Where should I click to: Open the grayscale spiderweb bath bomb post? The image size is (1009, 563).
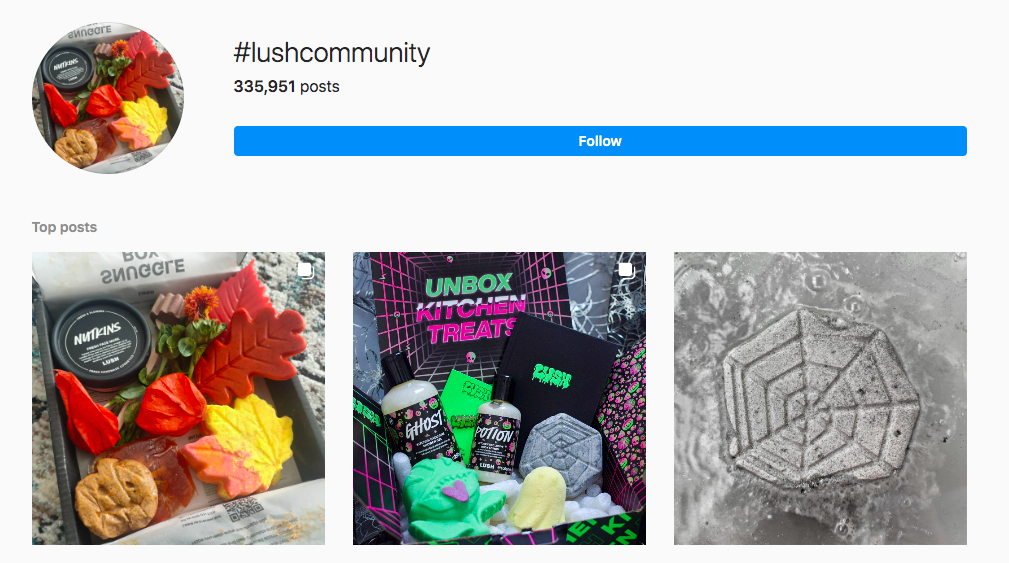coord(820,398)
